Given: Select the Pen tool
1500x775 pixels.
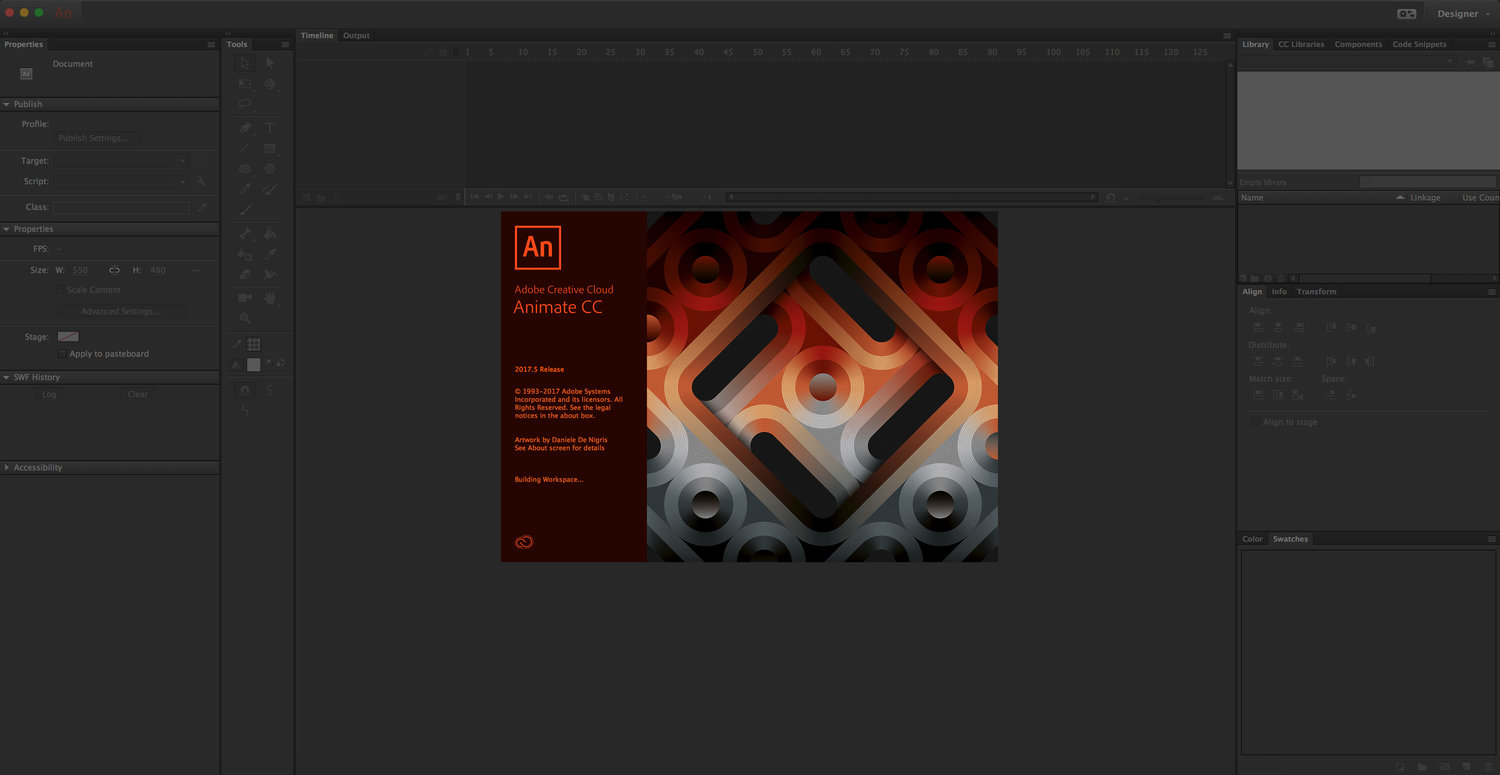Looking at the screenshot, I should pos(245,128).
